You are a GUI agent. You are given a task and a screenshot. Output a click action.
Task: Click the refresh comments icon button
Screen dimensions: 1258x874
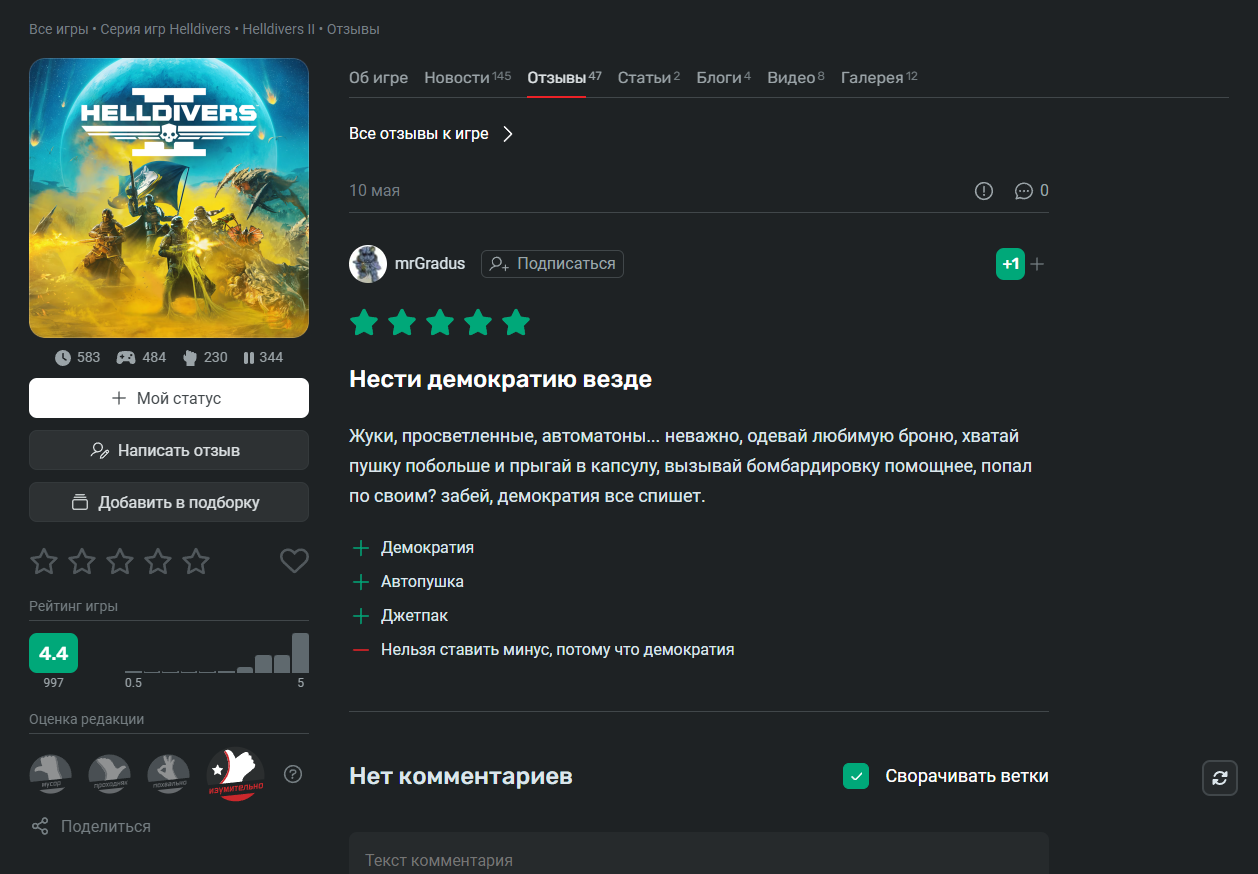coord(1219,778)
